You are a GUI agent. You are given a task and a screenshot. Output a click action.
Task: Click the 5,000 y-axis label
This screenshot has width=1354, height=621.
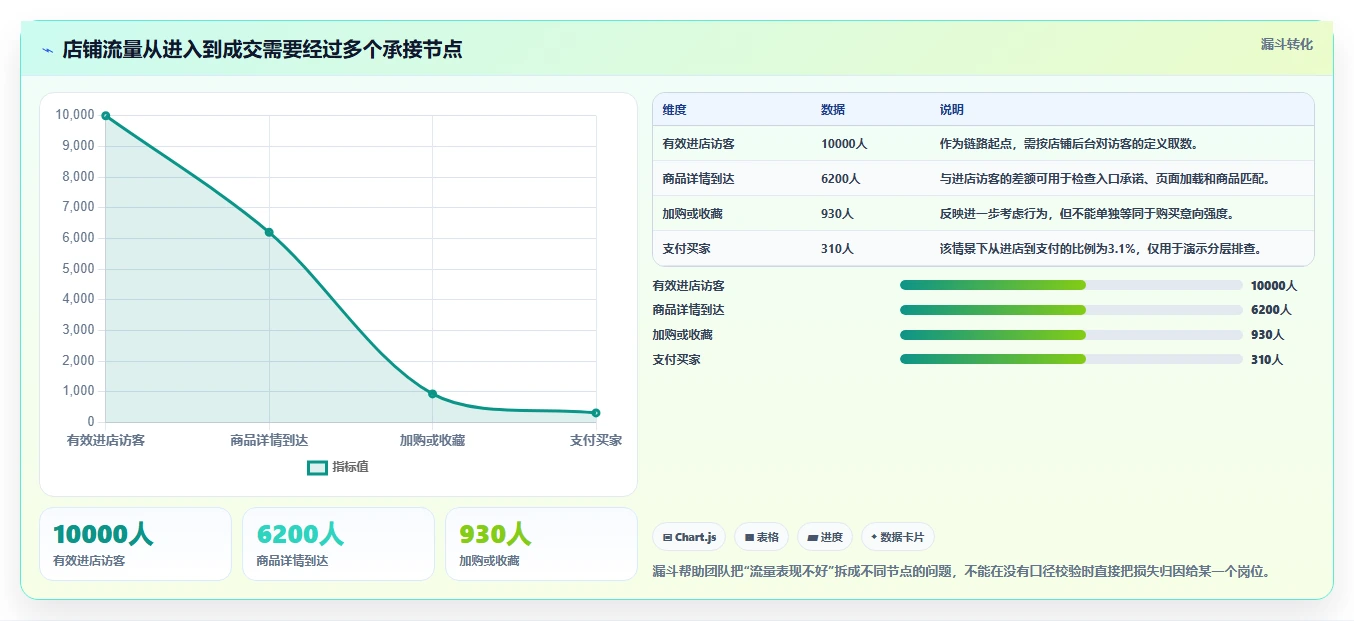[78, 269]
